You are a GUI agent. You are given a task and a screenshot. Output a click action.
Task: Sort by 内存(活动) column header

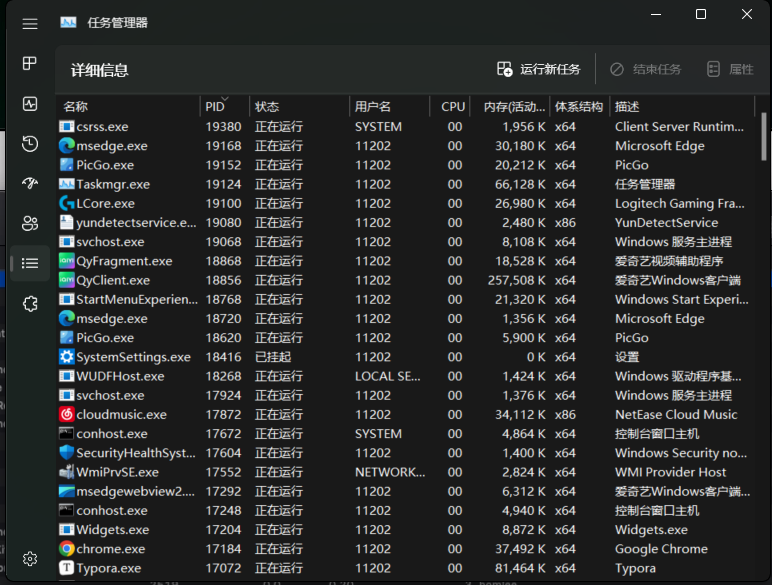[x=510, y=107]
